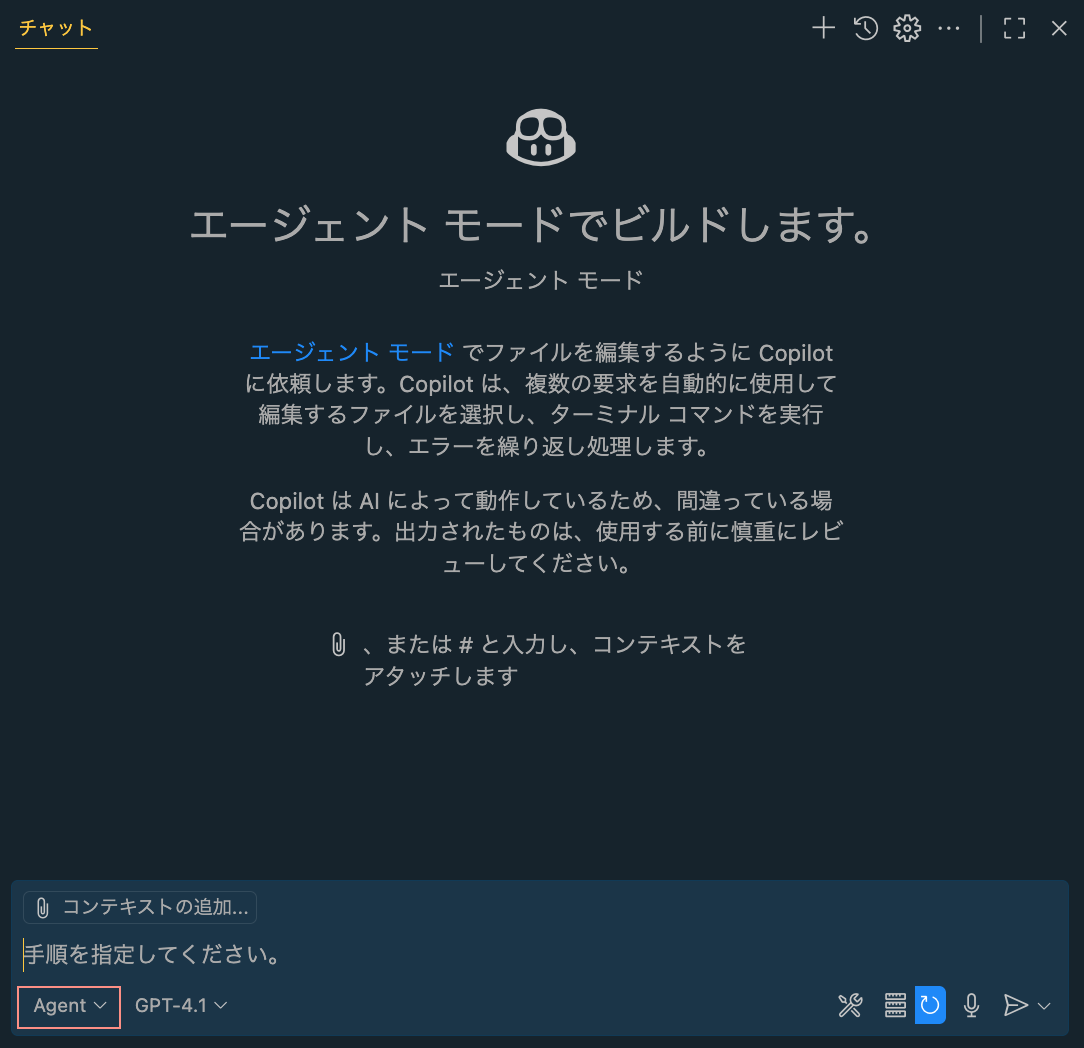Open chat history clock icon

[x=865, y=29]
